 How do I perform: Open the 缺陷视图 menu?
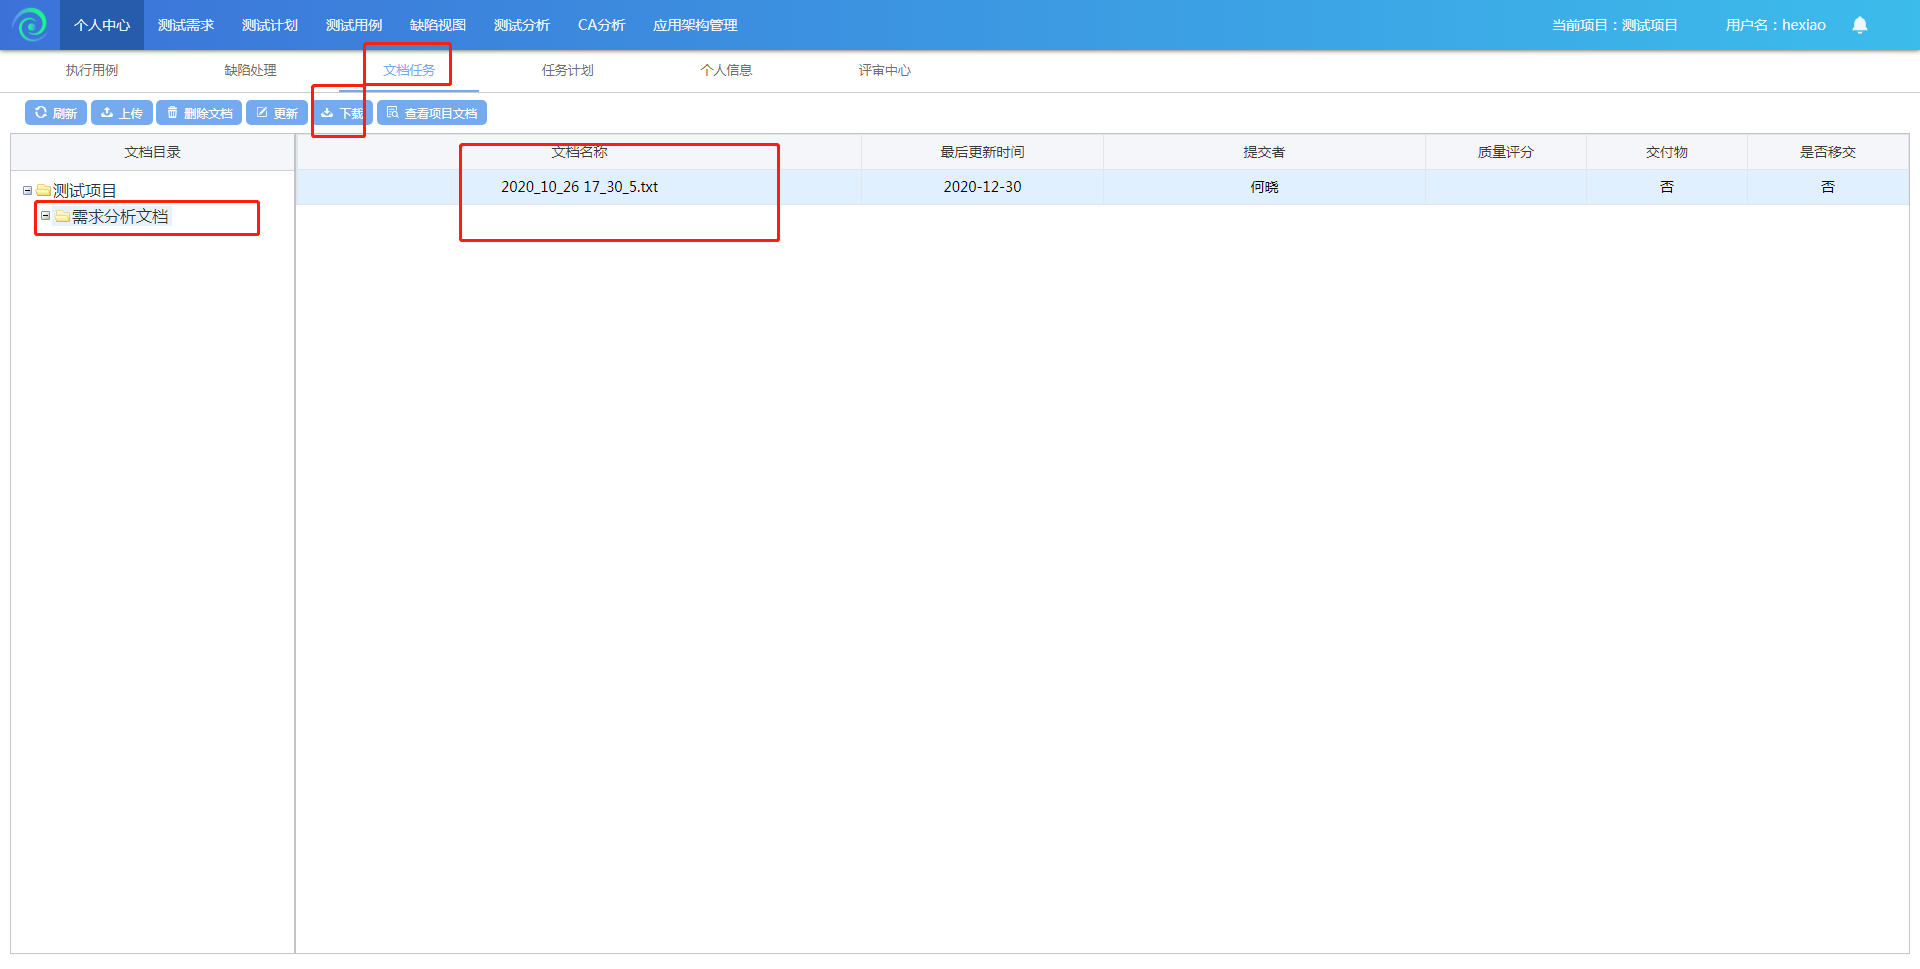(x=438, y=25)
